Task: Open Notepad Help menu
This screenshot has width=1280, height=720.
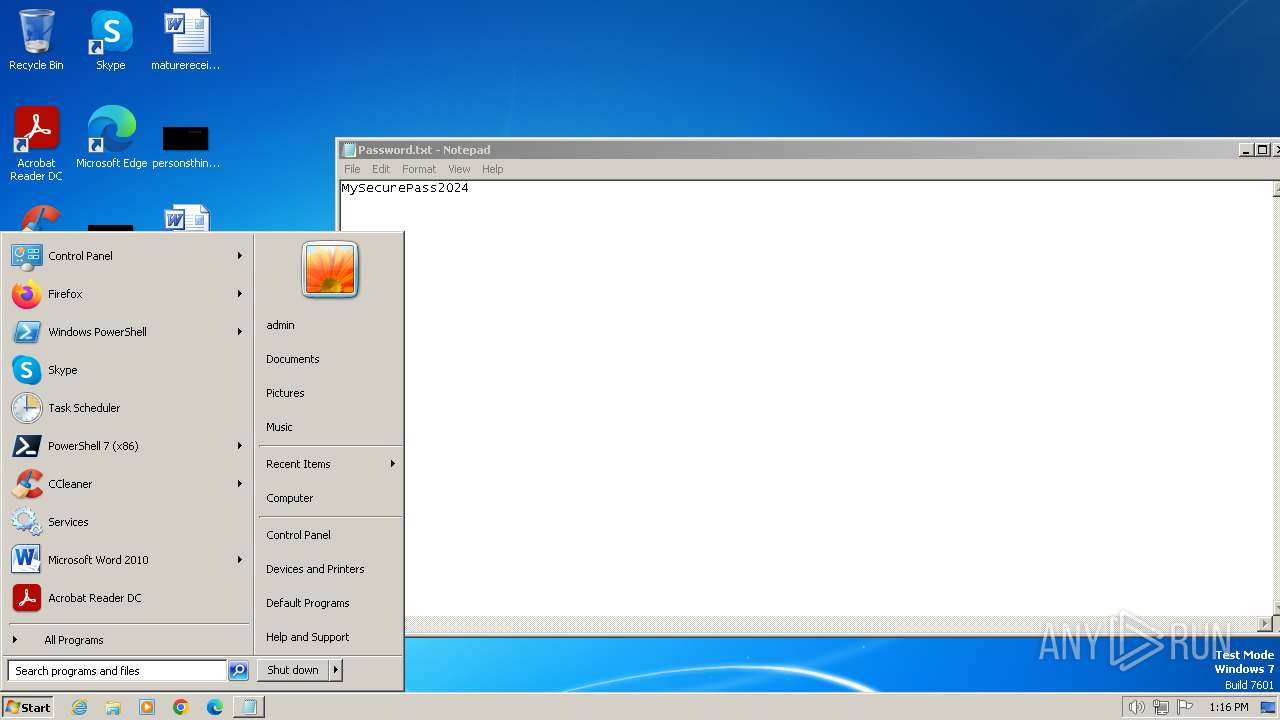Action: [492, 169]
